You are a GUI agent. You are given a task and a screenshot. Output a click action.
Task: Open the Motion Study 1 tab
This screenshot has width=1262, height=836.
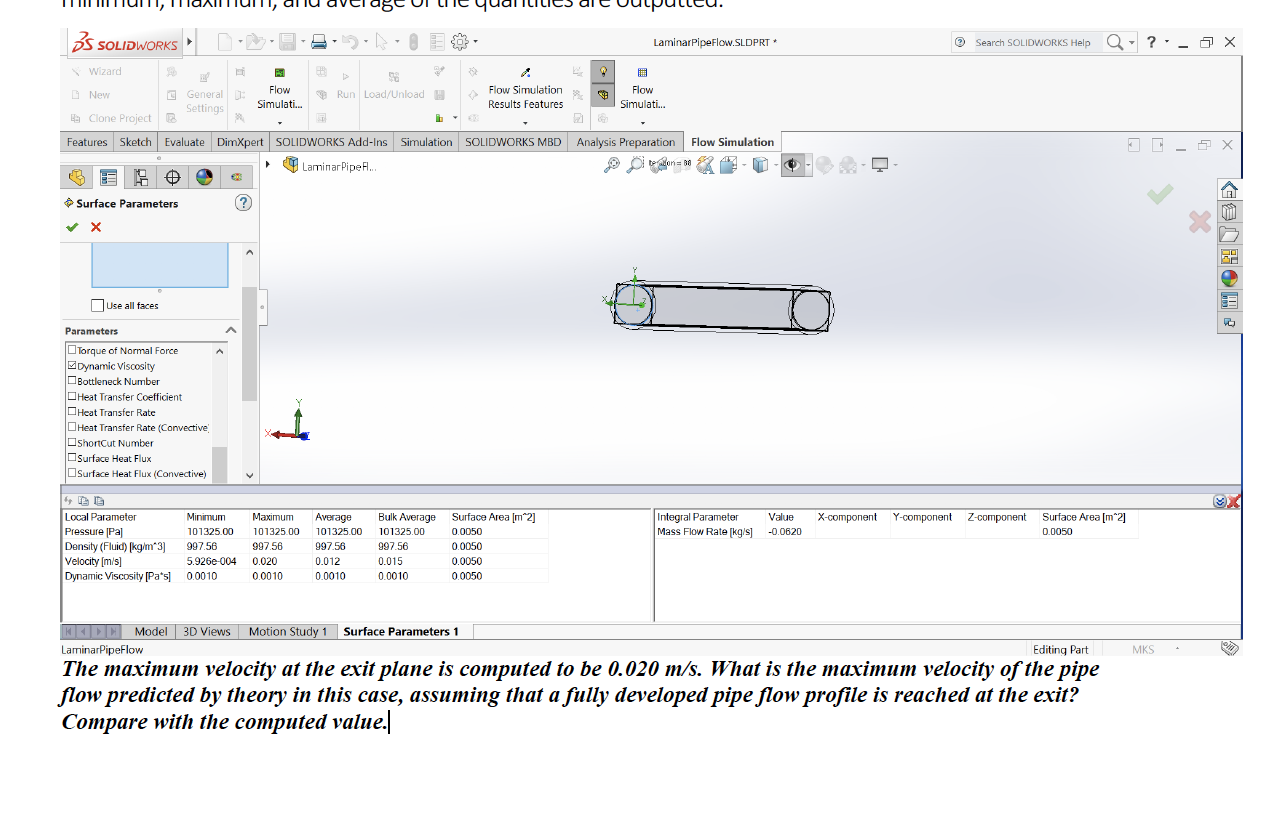coord(288,631)
